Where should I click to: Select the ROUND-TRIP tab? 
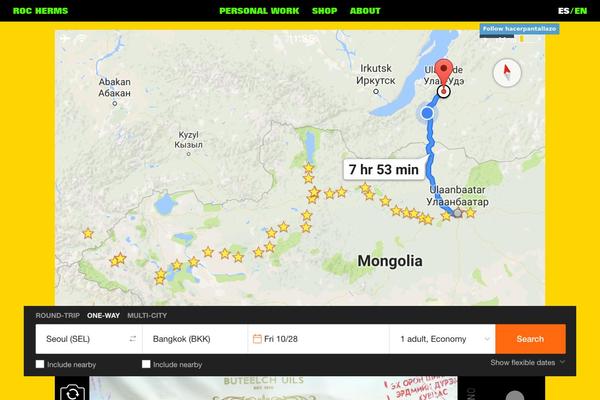[57, 315]
